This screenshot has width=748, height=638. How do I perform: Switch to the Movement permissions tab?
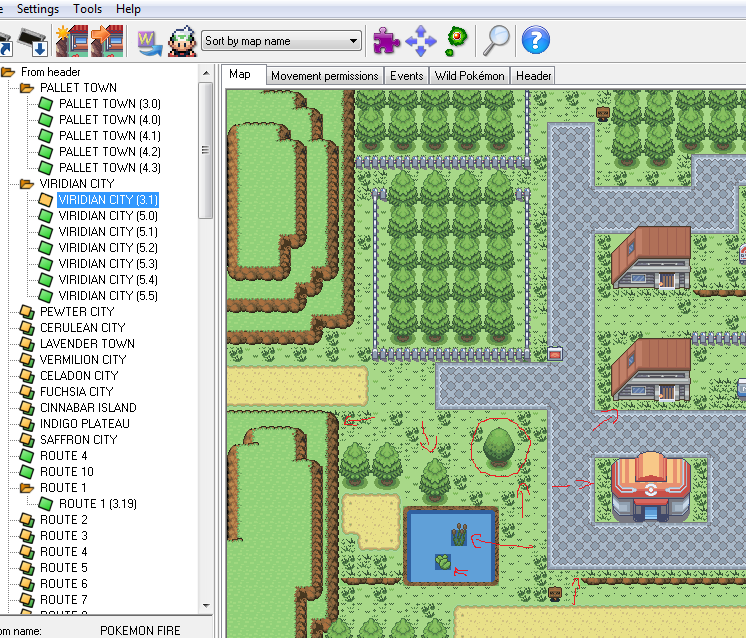click(x=324, y=76)
